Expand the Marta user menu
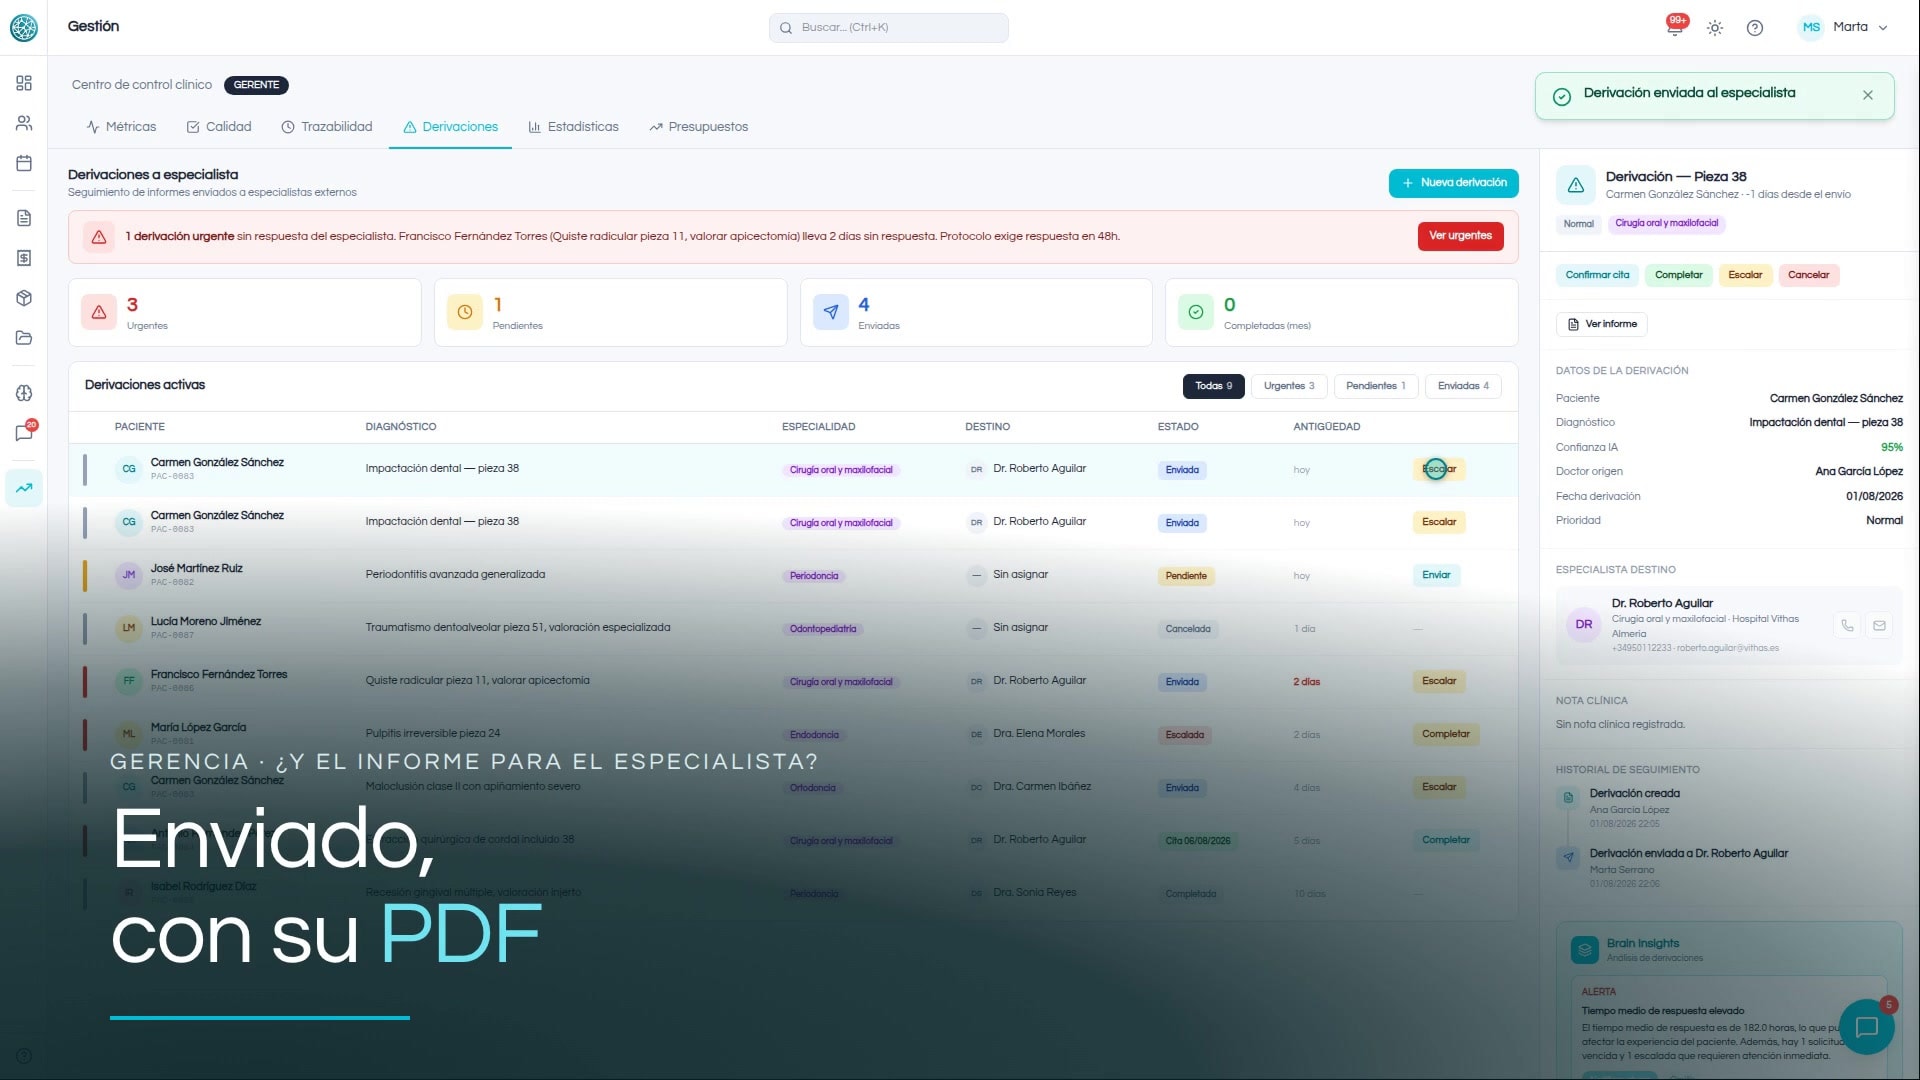The image size is (1920, 1080). [1843, 28]
